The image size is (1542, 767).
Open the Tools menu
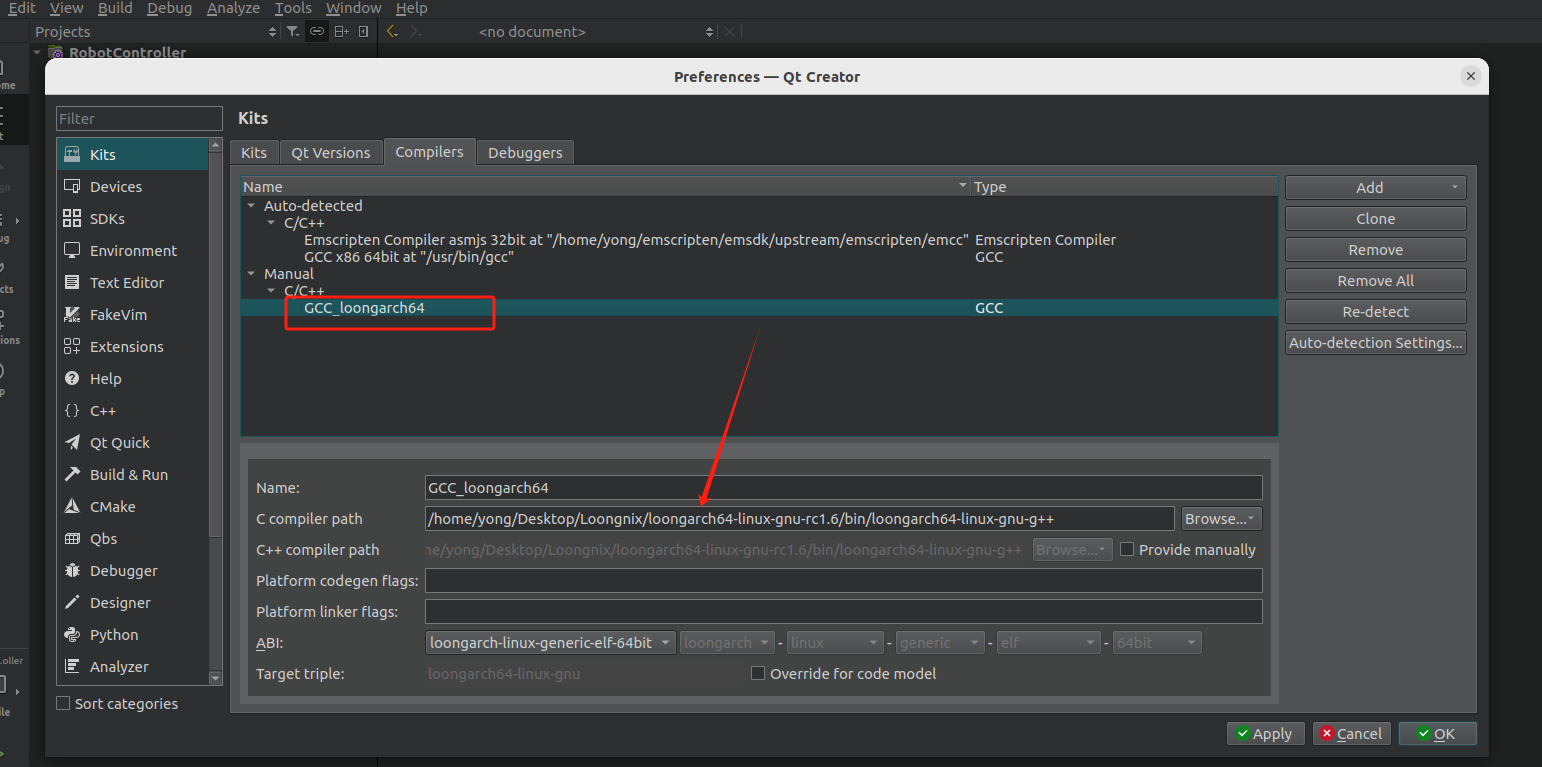coord(293,8)
